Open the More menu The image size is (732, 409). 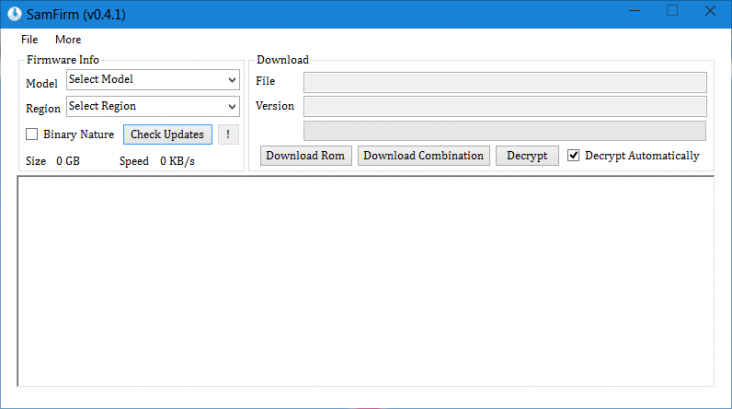[x=68, y=40]
